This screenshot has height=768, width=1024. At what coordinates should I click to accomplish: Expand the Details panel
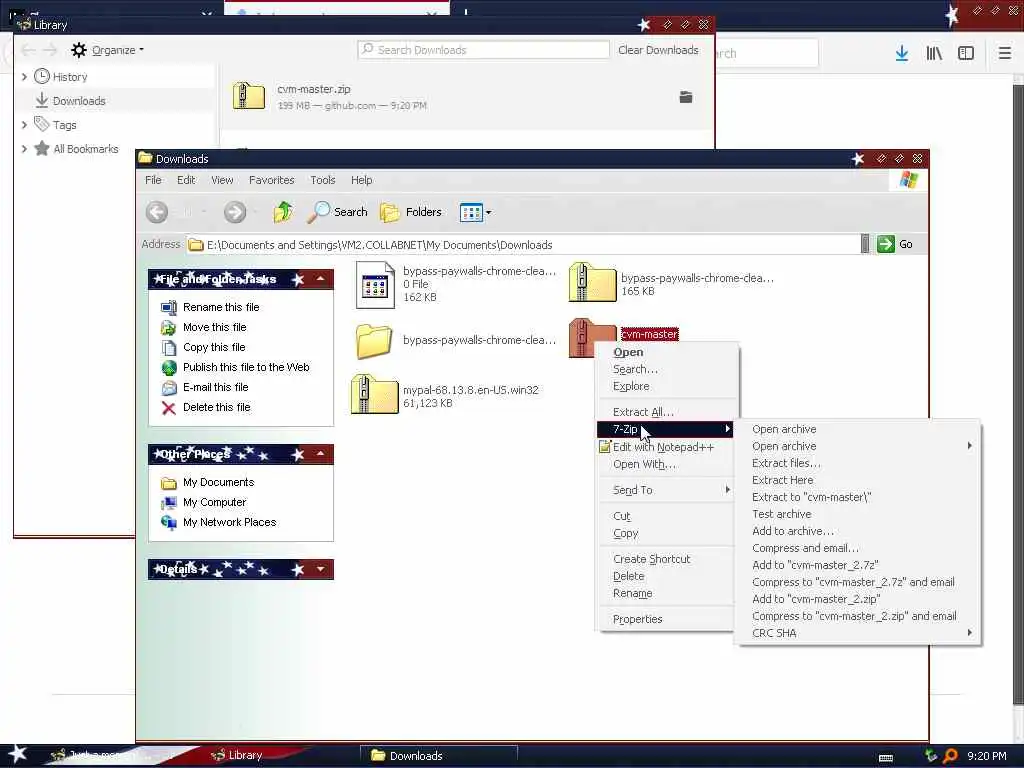coord(321,569)
